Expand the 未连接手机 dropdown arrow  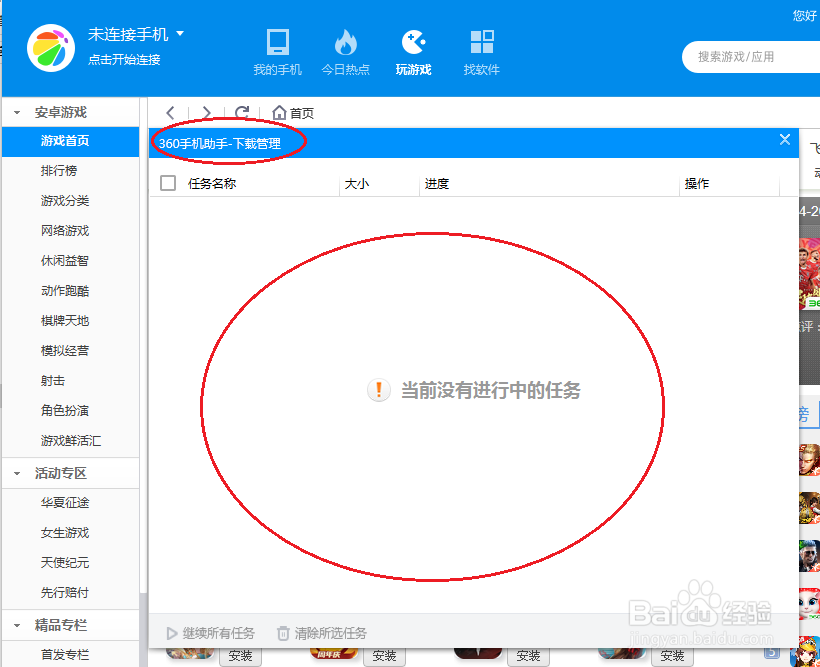pos(180,33)
